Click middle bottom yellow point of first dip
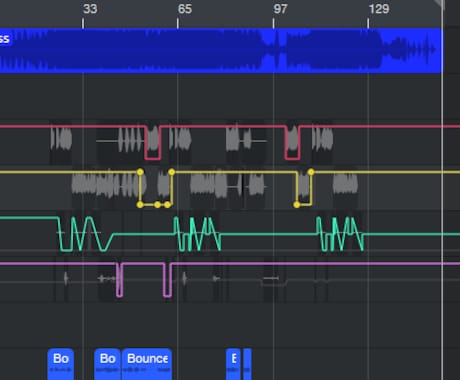The width and height of the screenshot is (460, 380). [157, 205]
